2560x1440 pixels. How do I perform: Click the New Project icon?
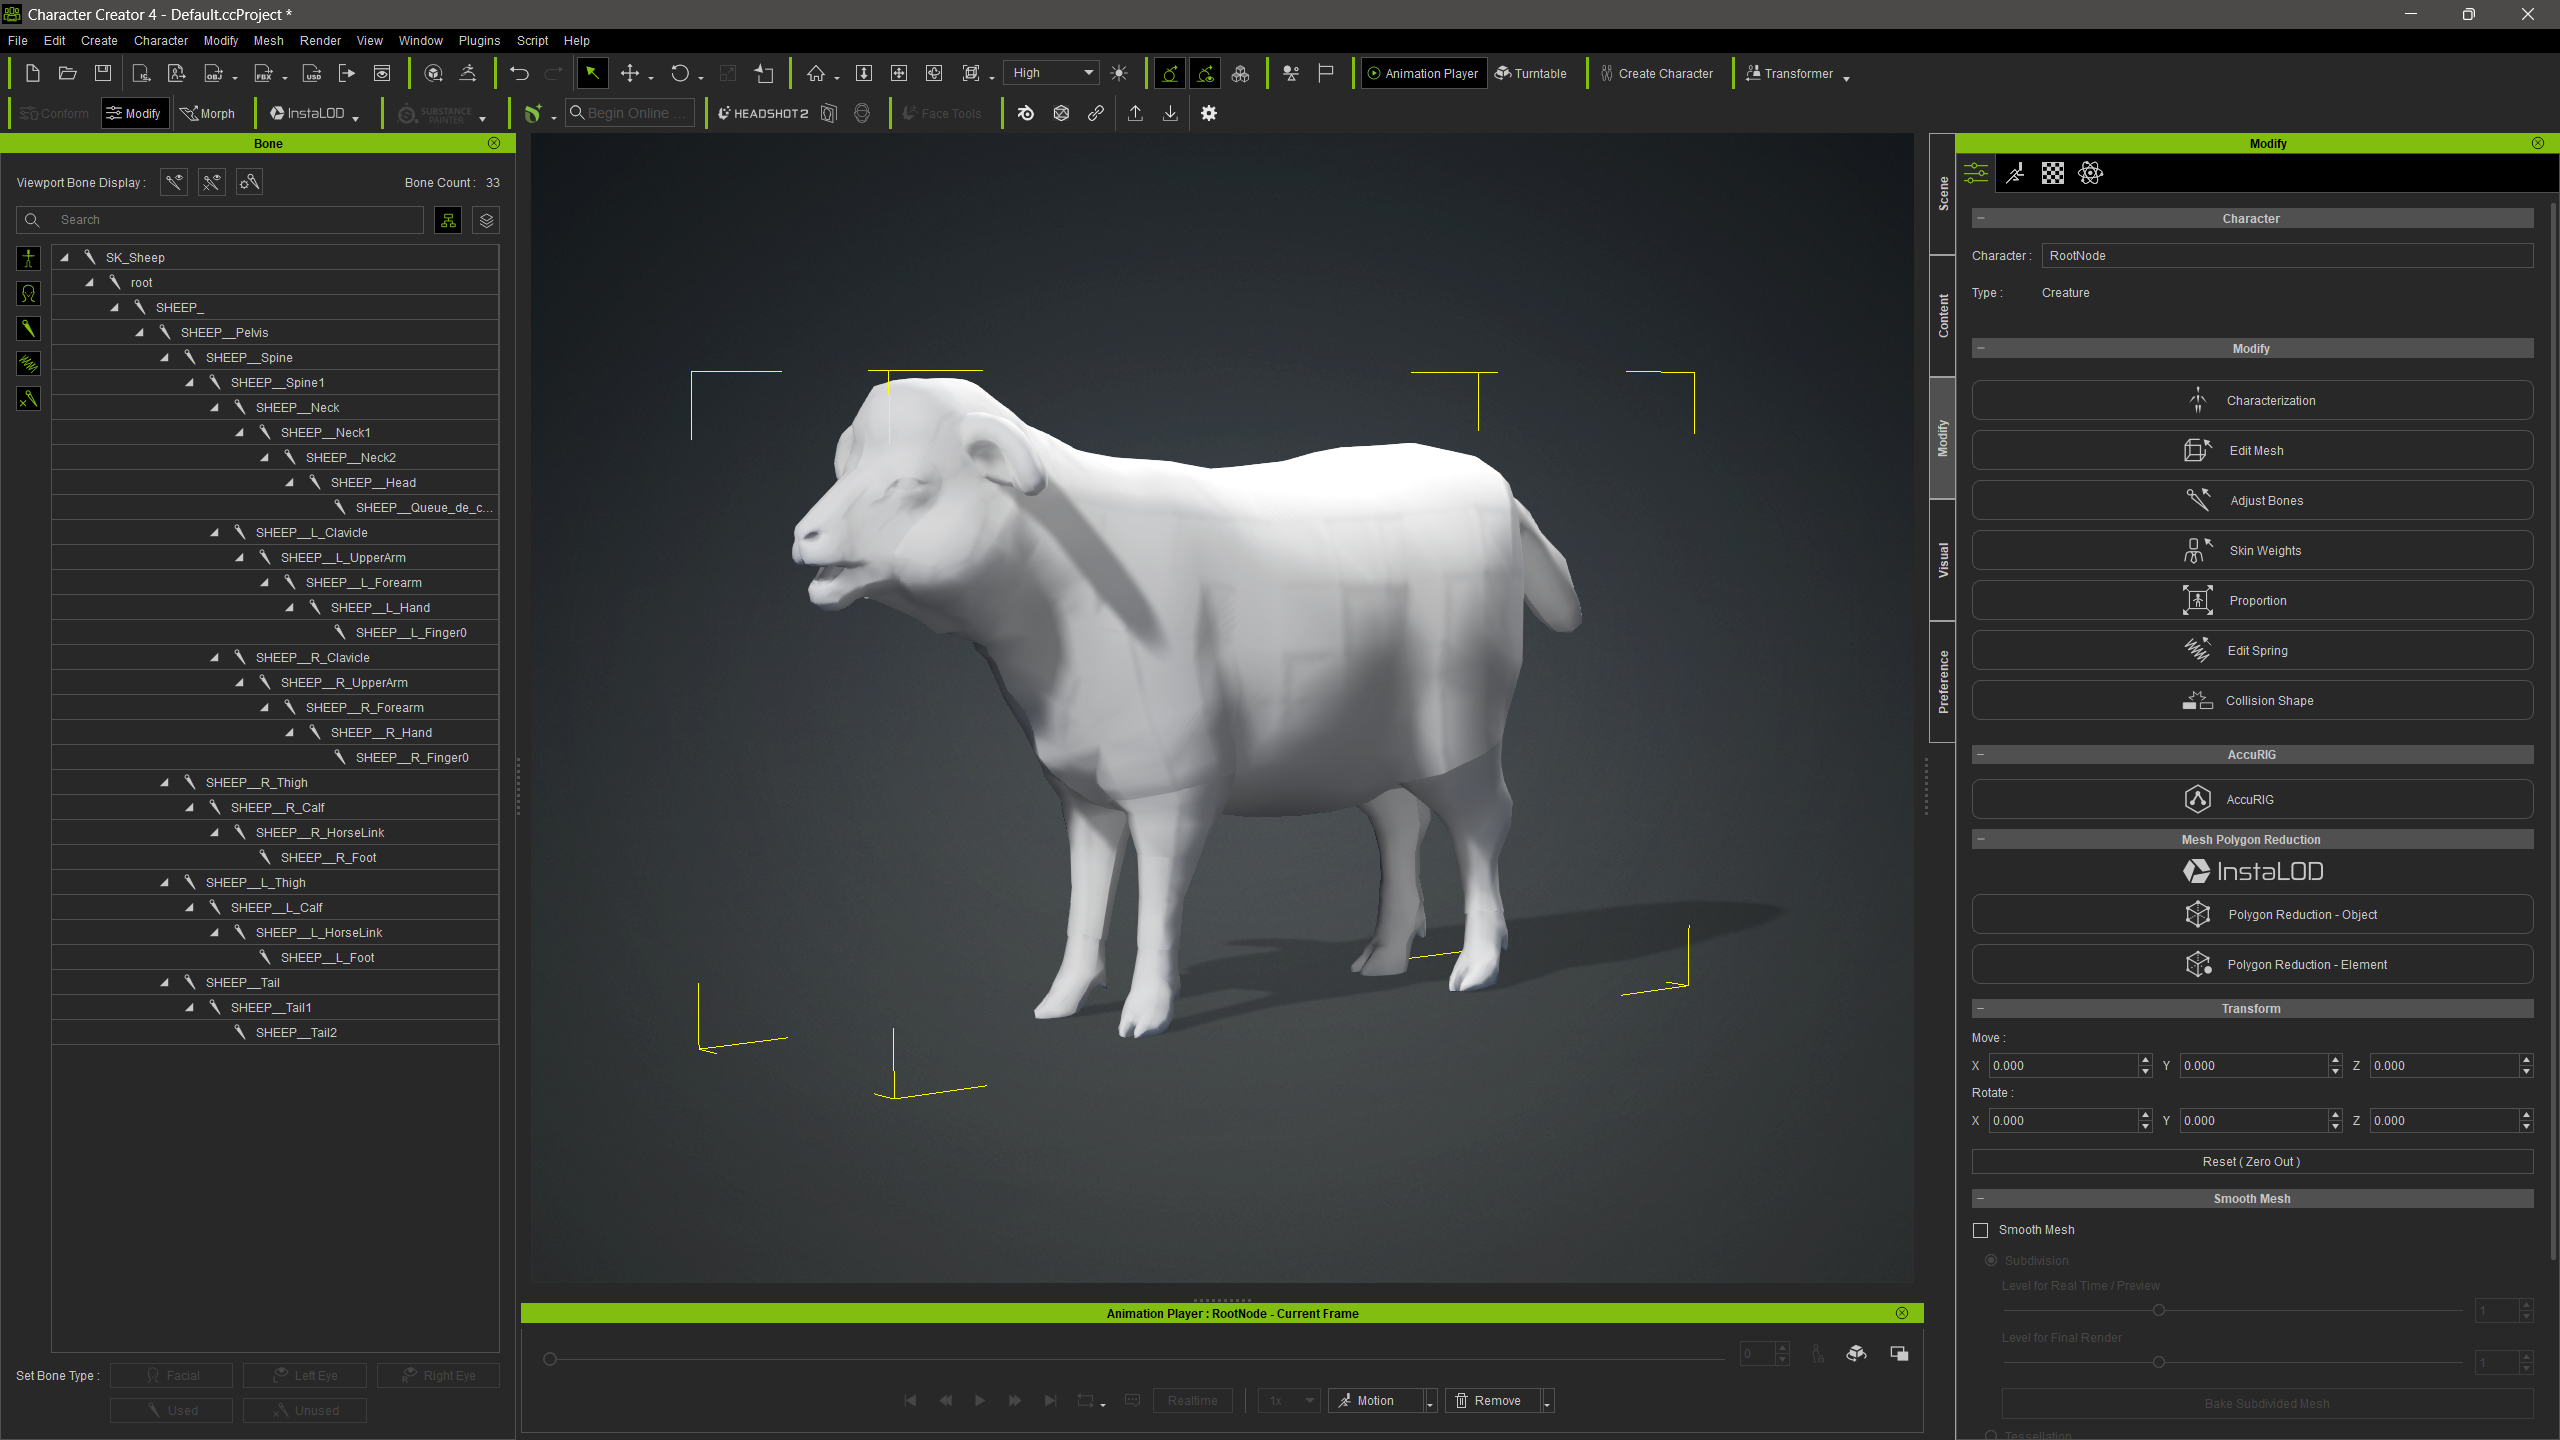[33, 73]
